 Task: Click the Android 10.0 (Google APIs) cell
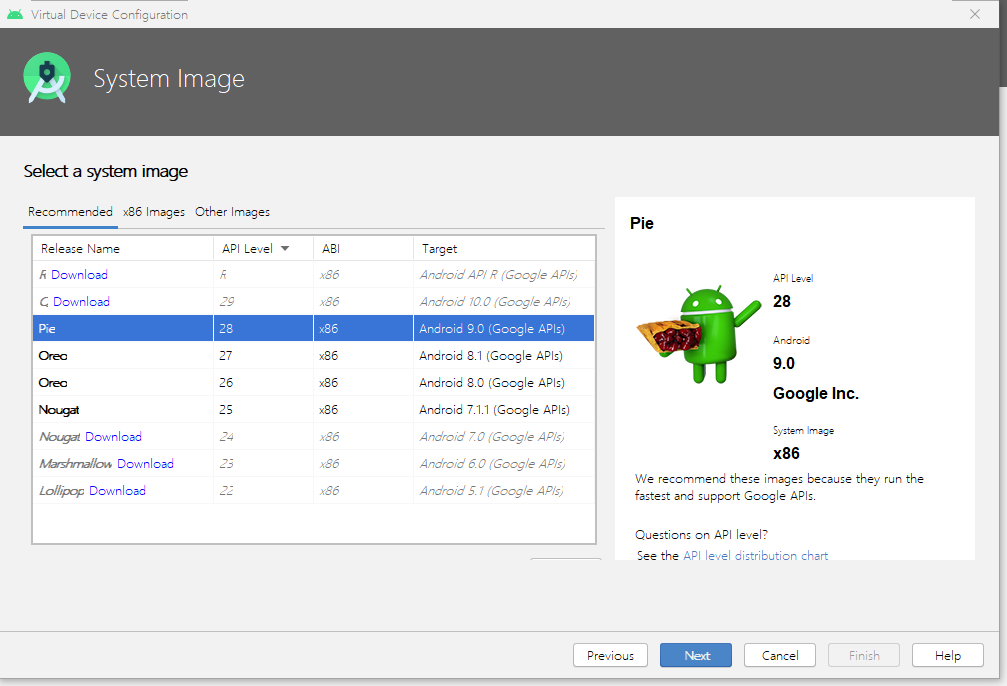(x=504, y=301)
